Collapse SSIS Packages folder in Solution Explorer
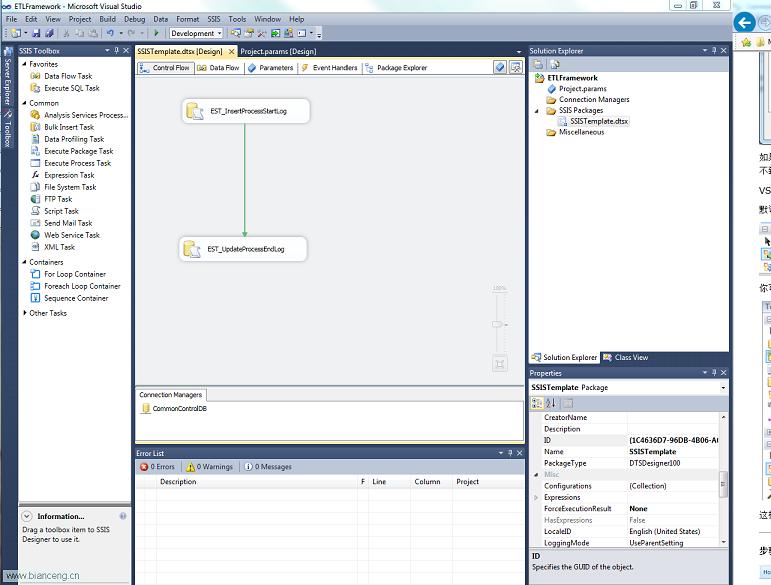The width and height of the screenshot is (771, 585). [537, 111]
